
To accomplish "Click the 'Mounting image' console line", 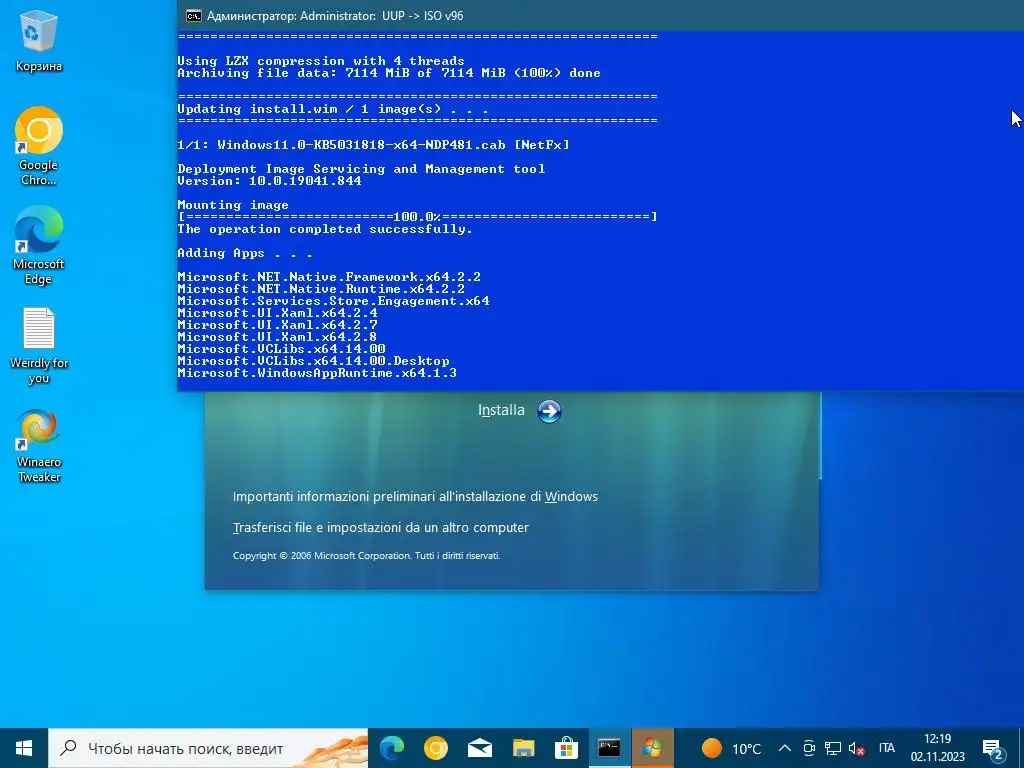I will click(232, 205).
